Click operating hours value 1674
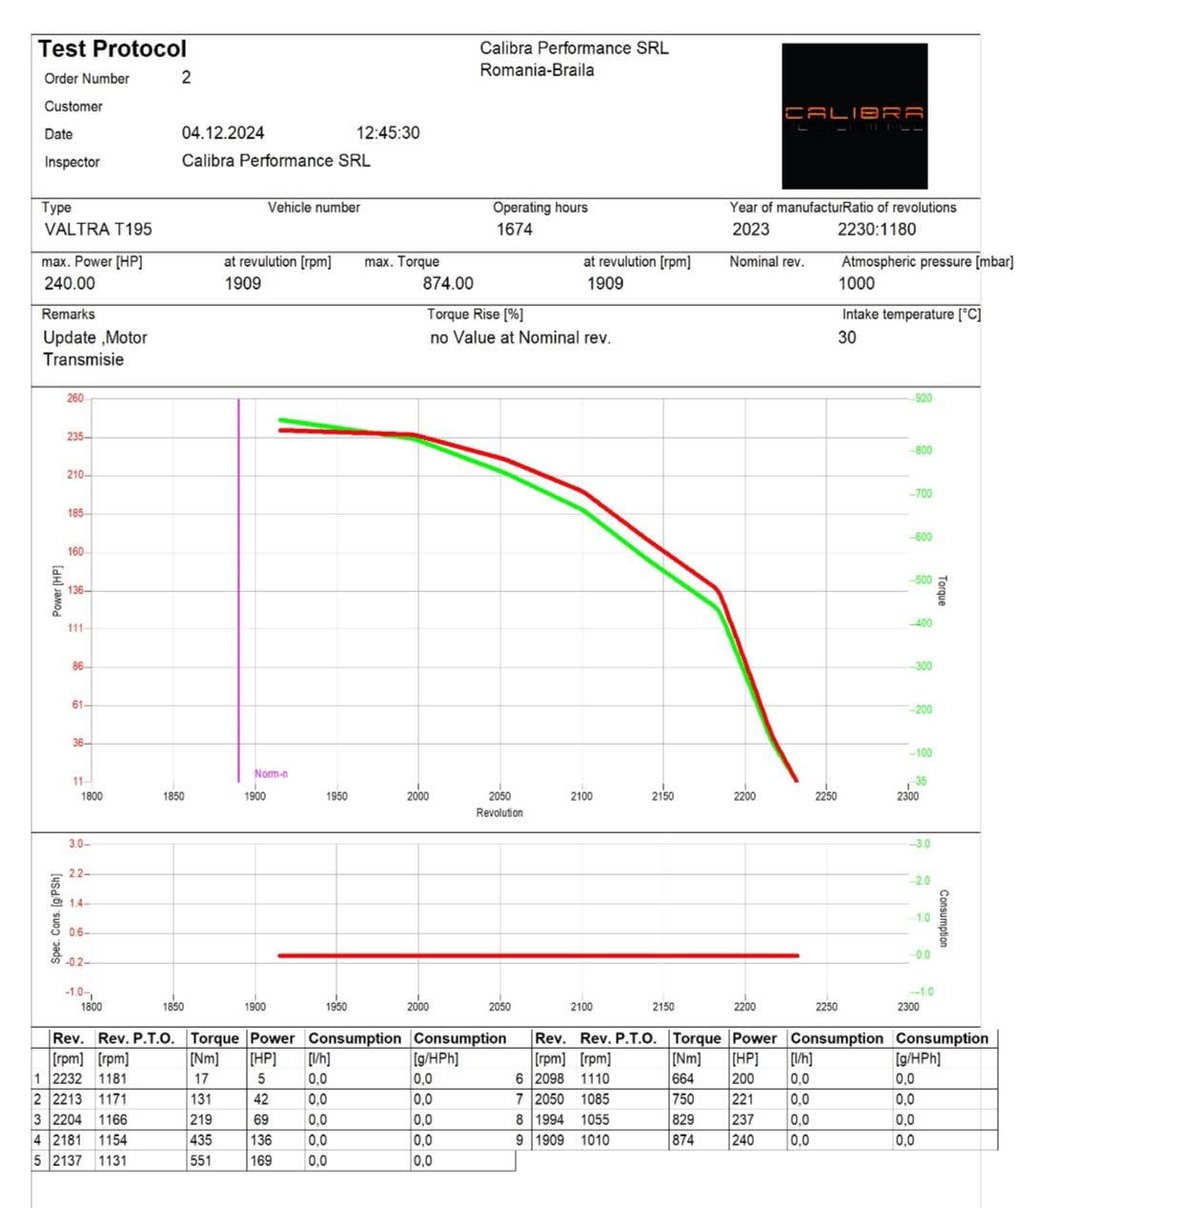1200x1208 pixels. click(x=515, y=229)
